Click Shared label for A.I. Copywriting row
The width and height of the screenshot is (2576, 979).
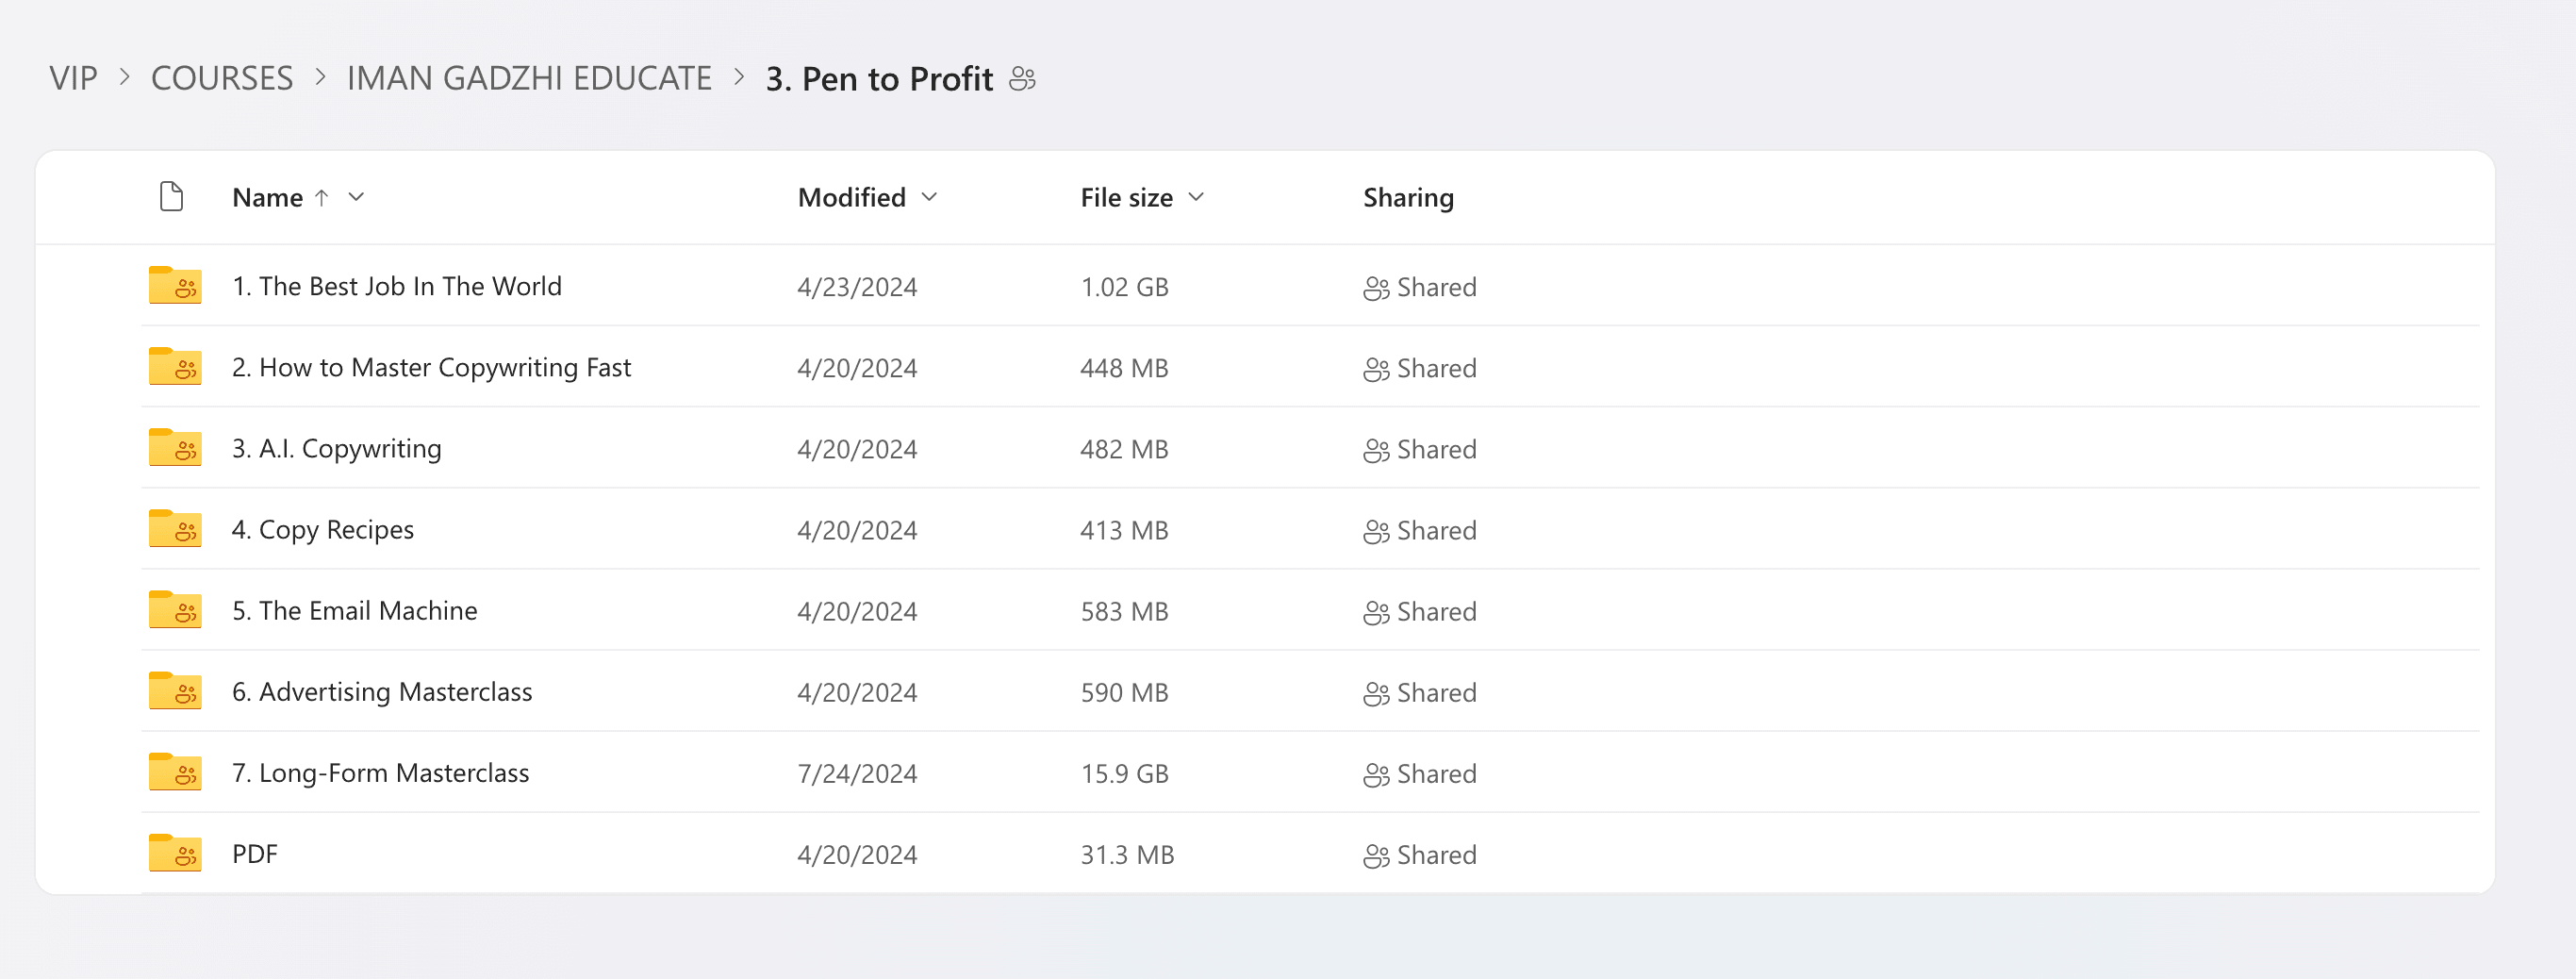click(1436, 449)
